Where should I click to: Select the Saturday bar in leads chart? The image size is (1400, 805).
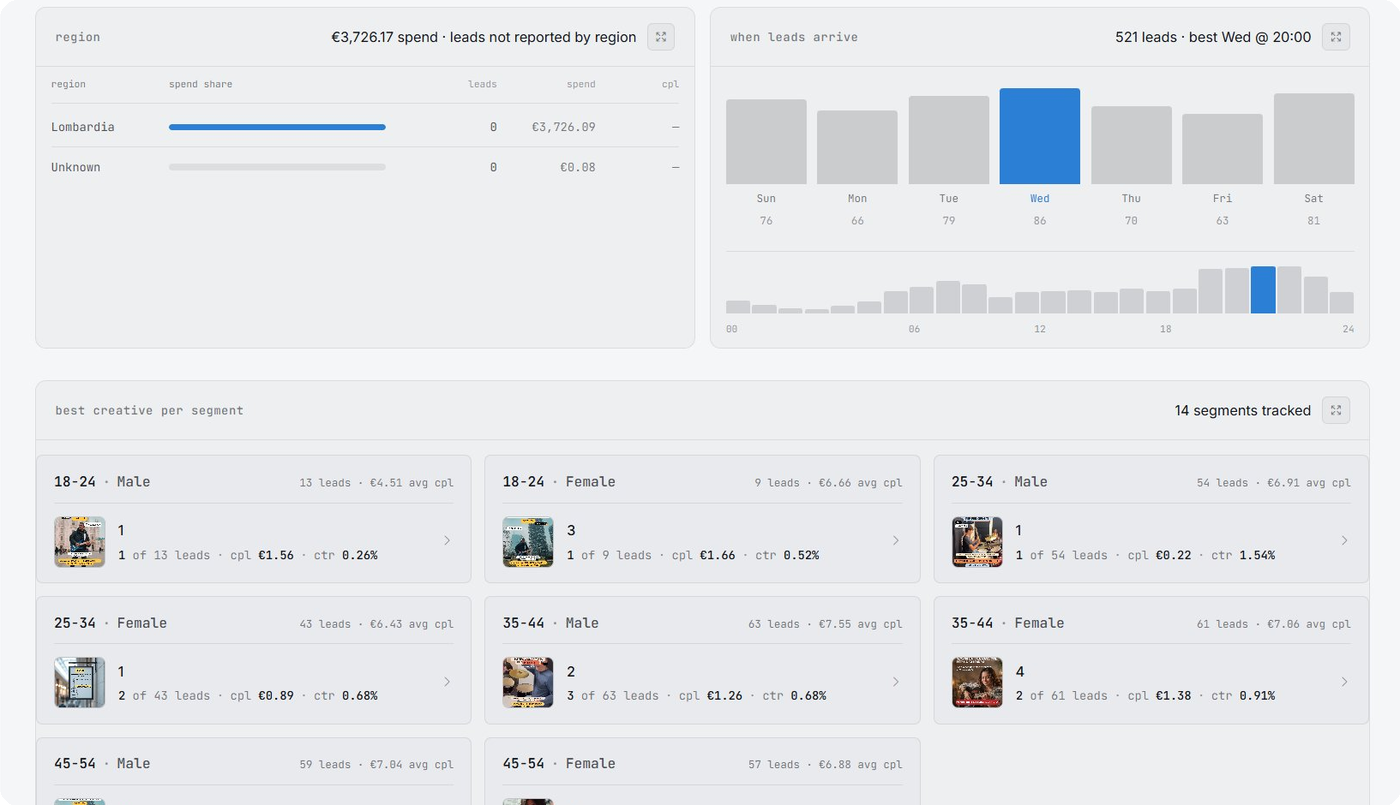click(1314, 139)
